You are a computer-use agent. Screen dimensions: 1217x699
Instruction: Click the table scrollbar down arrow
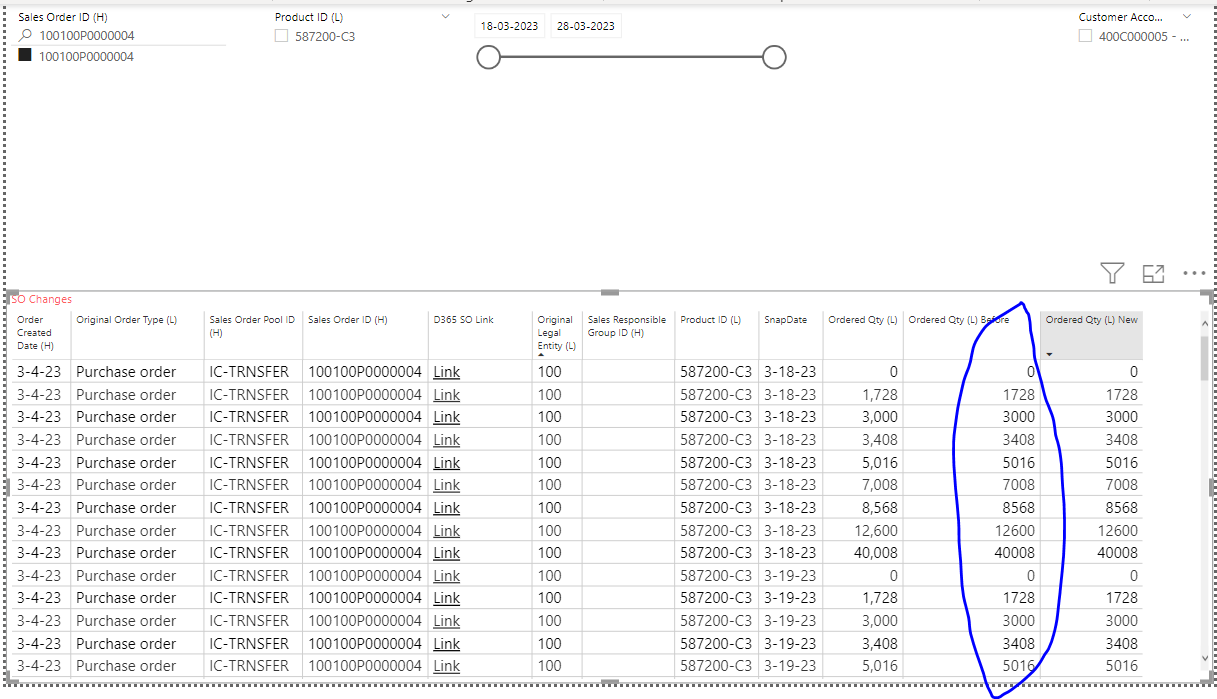pos(1204,658)
